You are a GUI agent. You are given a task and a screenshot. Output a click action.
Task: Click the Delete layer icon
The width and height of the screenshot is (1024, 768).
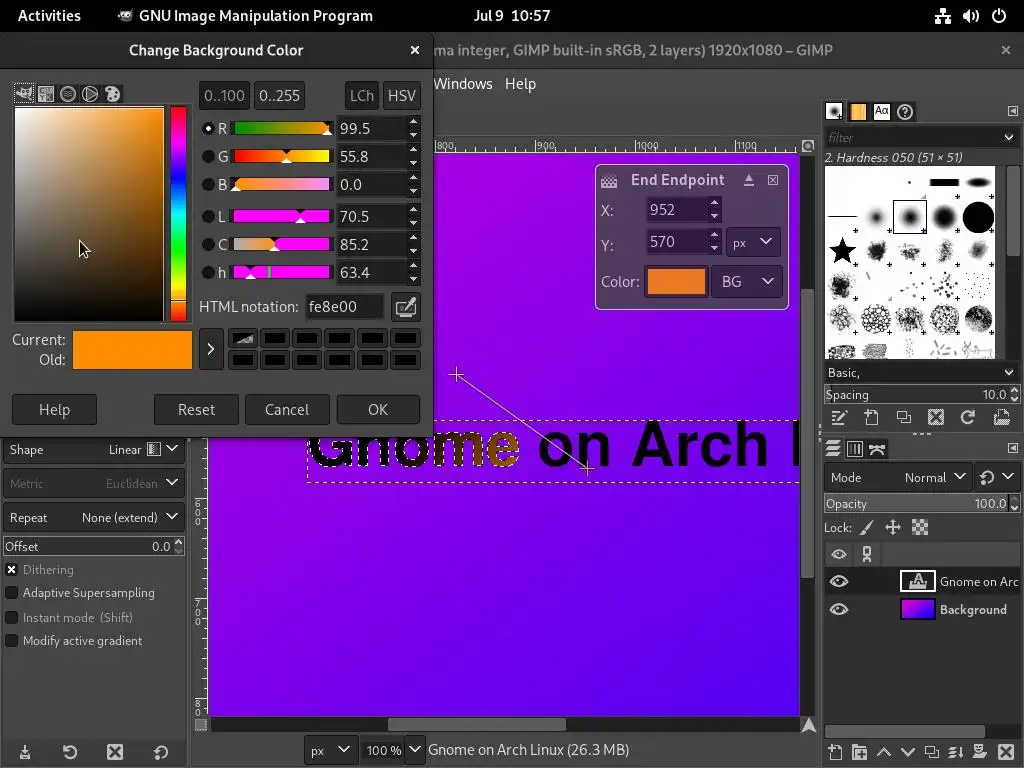coord(1006,752)
